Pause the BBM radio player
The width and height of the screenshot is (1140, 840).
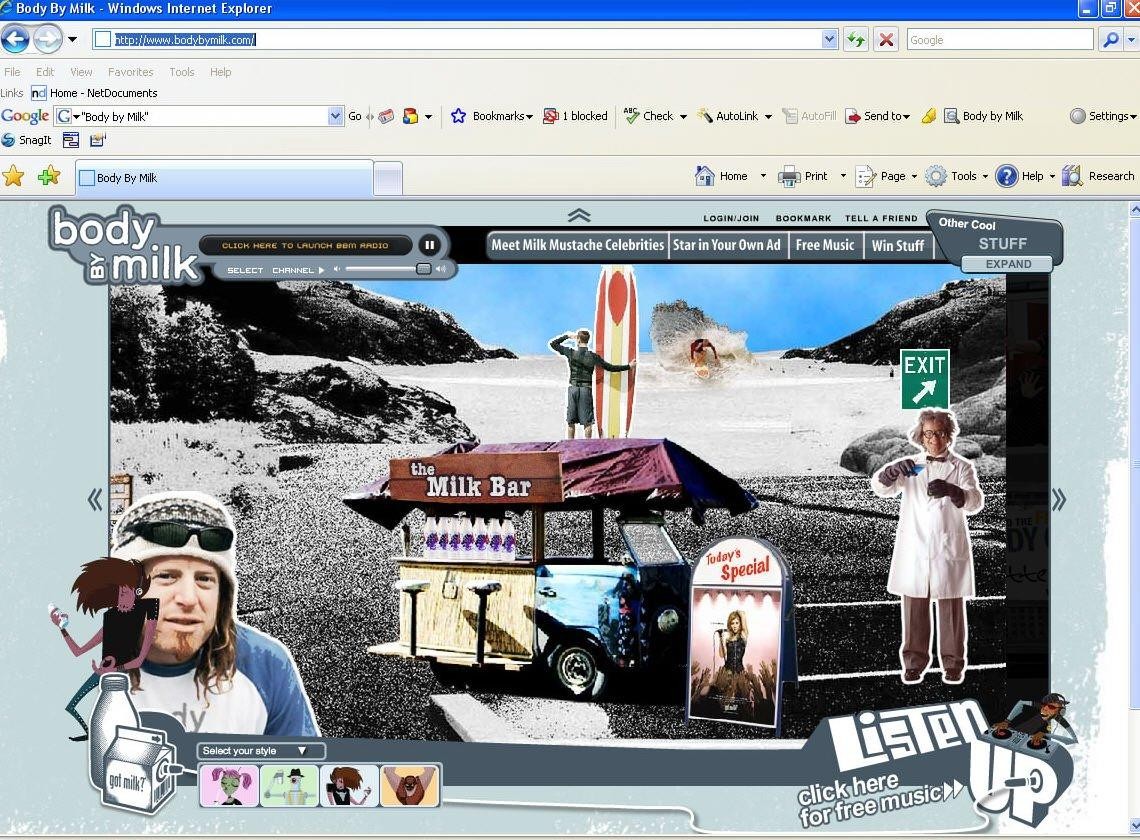click(x=429, y=245)
